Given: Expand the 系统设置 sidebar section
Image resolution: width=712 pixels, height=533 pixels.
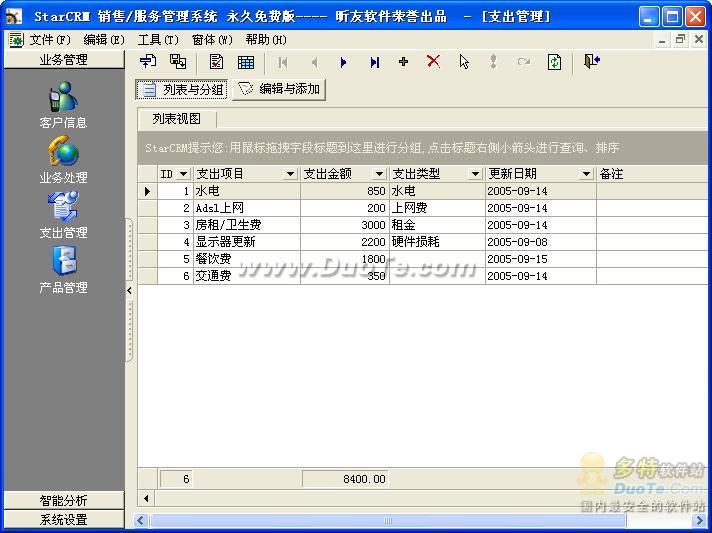Looking at the screenshot, I should point(64,519).
